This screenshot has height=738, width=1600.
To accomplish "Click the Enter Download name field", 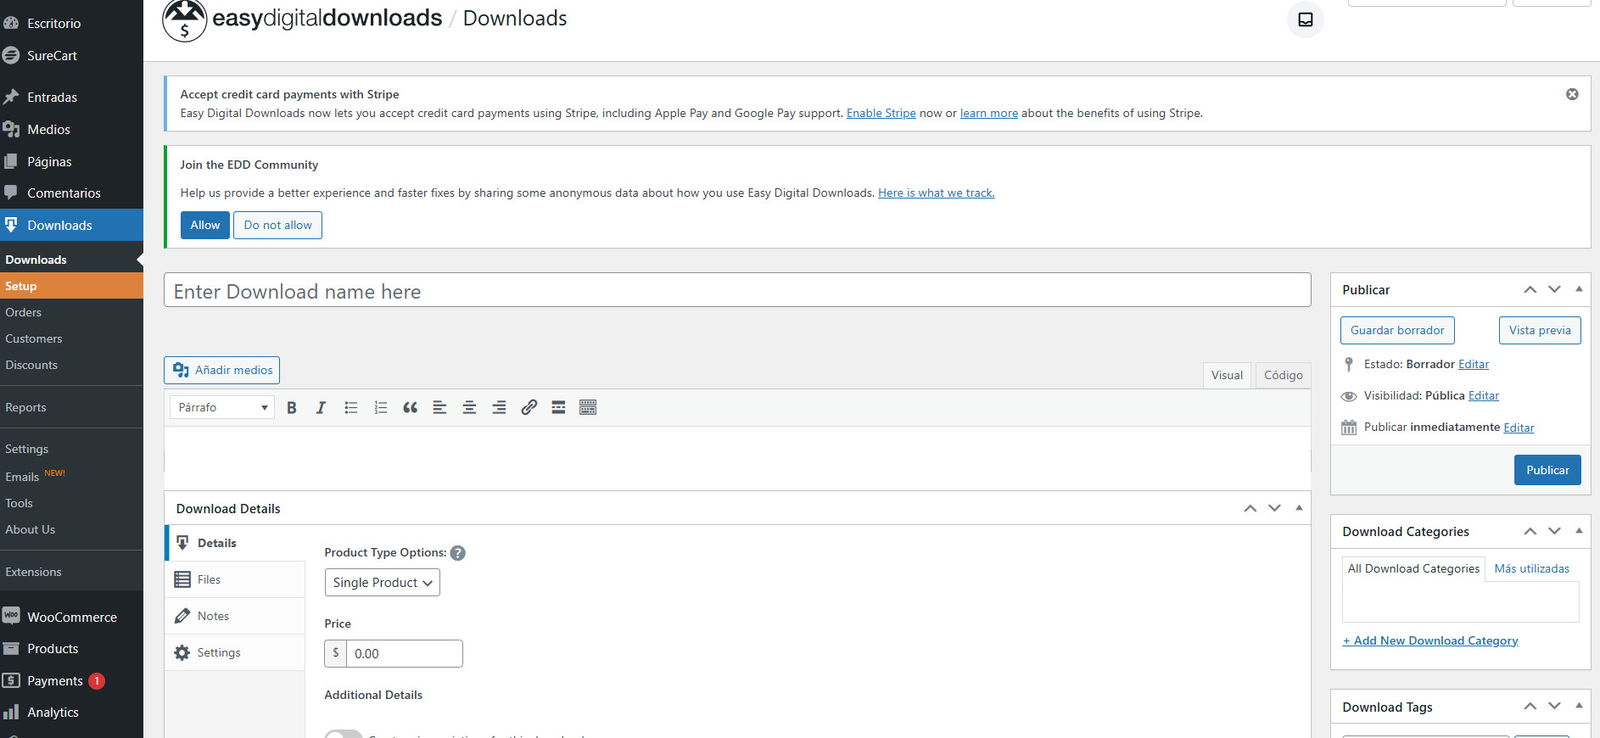I will [737, 290].
